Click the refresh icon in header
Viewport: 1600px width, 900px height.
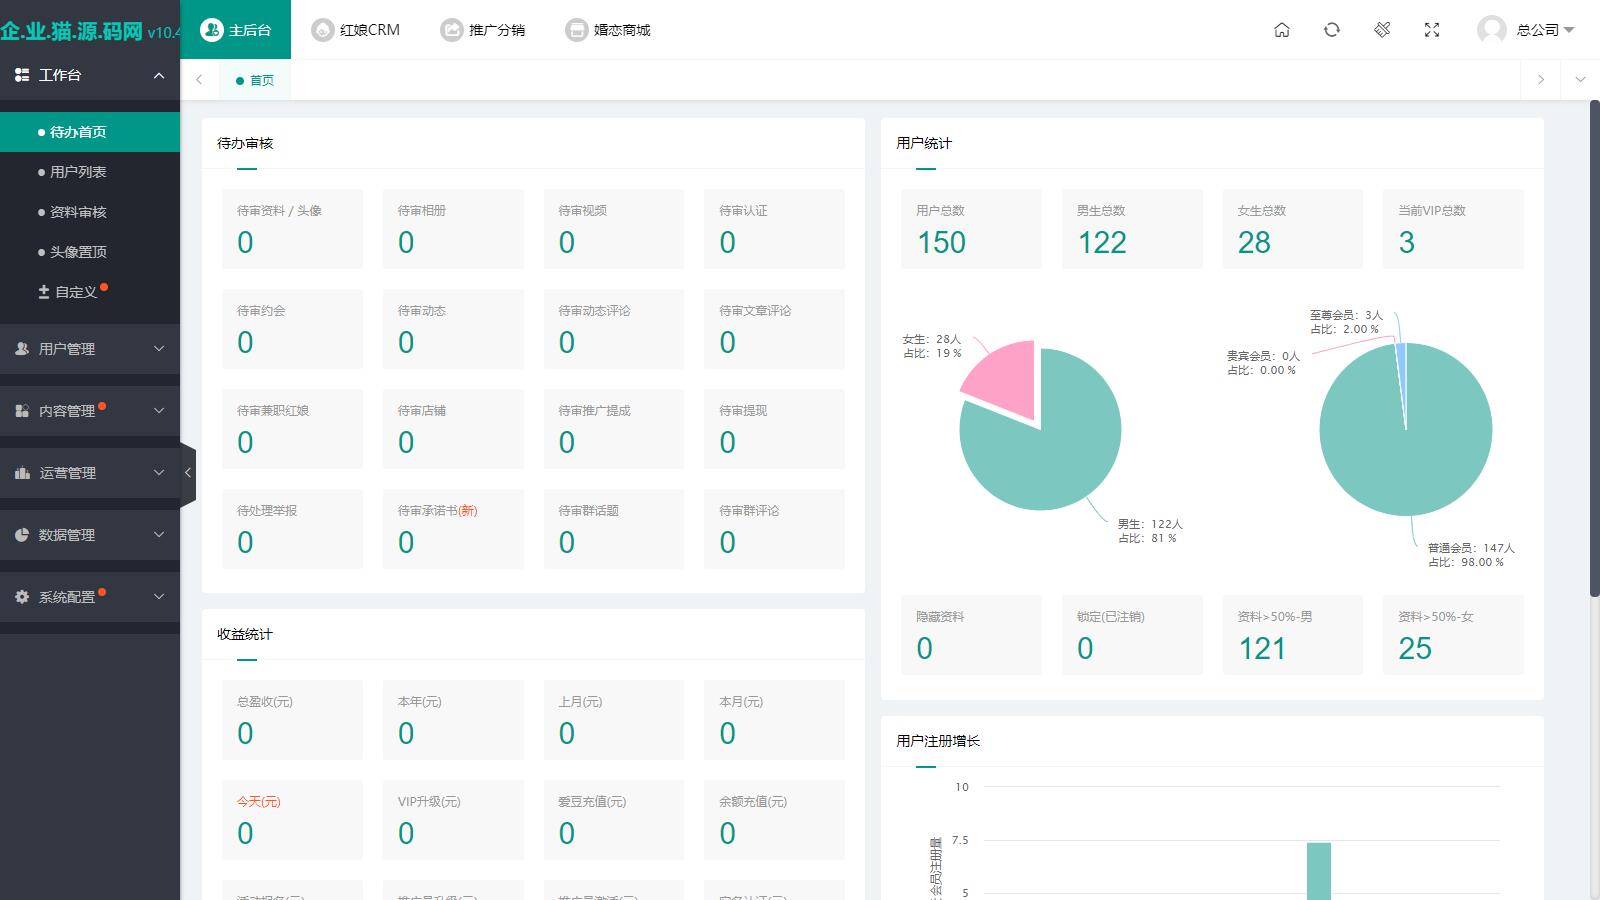tap(1332, 30)
